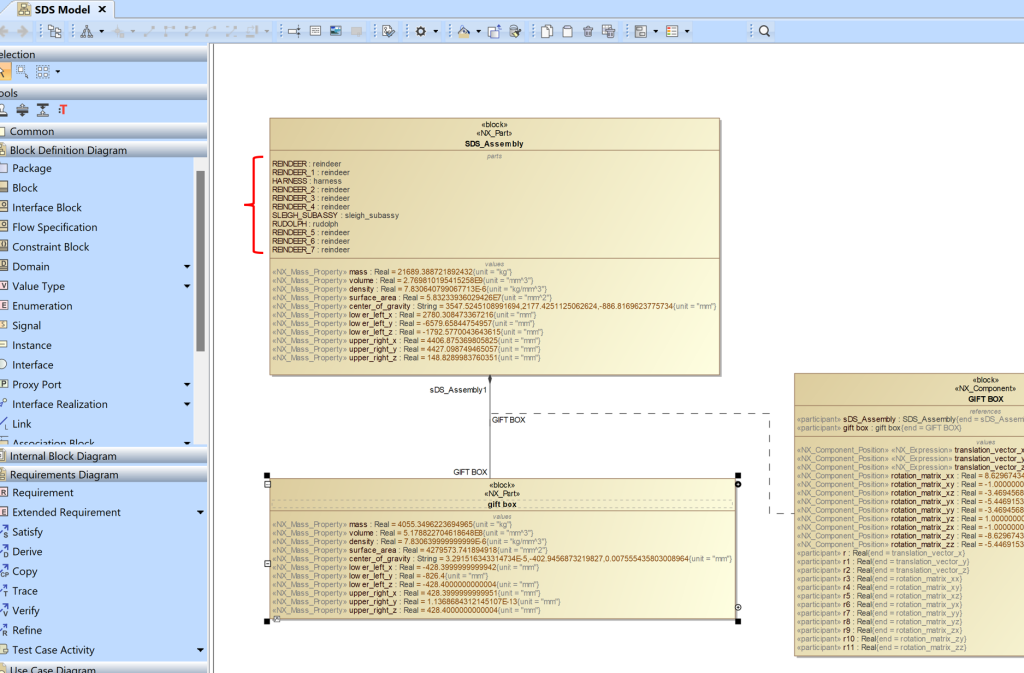Click the magnifier search icon in toolbar
The image size is (1024, 673).
pos(765,31)
